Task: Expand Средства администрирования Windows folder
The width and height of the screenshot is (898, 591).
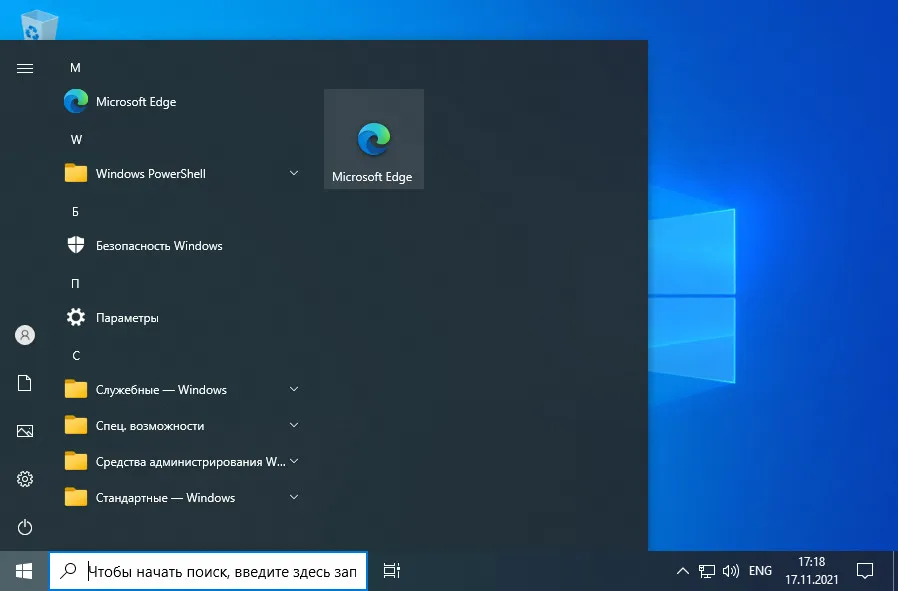Action: [x=181, y=462]
